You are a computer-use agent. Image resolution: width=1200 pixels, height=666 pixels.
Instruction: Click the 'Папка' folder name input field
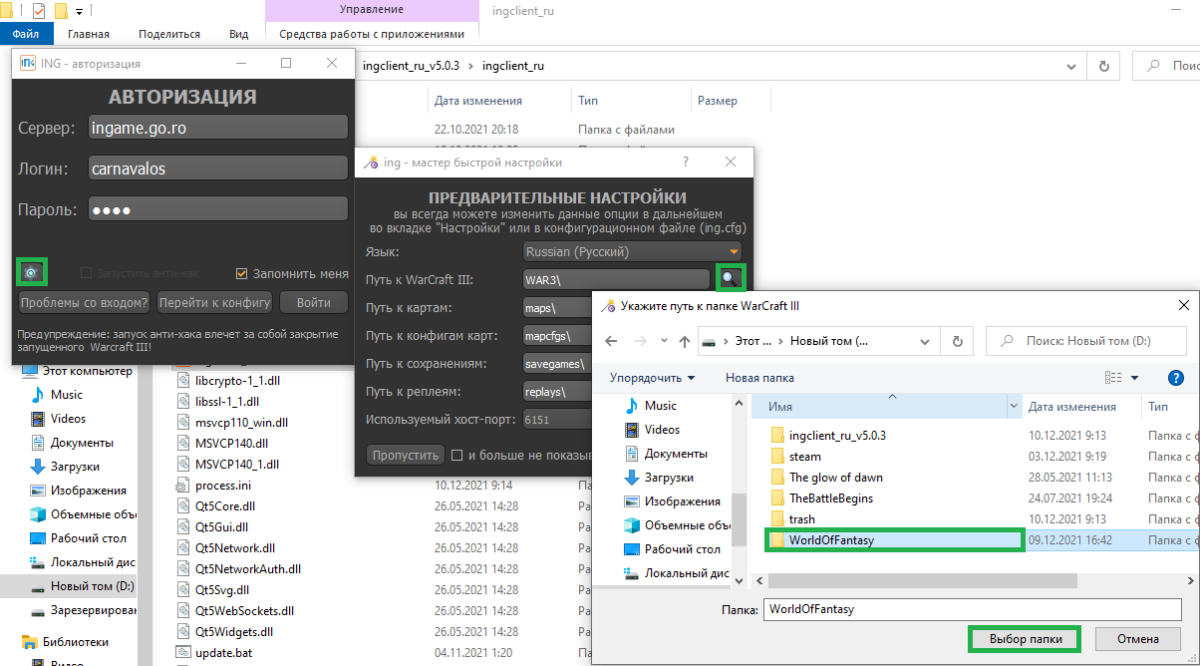pyautogui.click(x=971, y=608)
